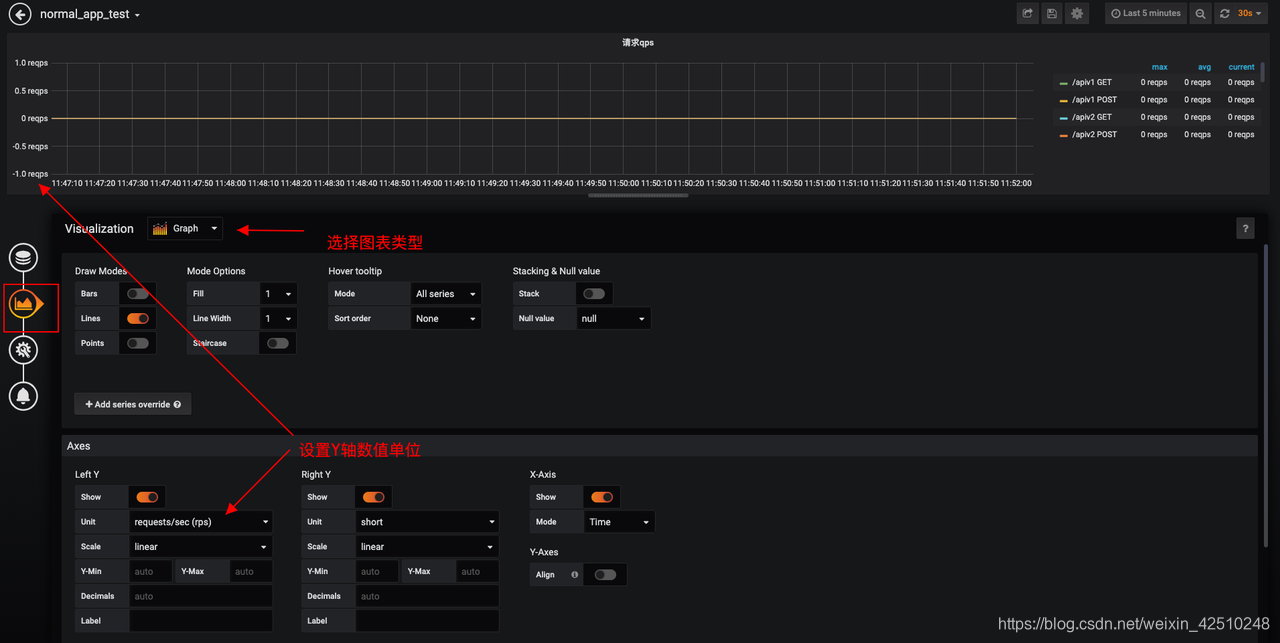Click the Right Y Decimals field
Viewport: 1280px width, 643px height.
point(427,596)
